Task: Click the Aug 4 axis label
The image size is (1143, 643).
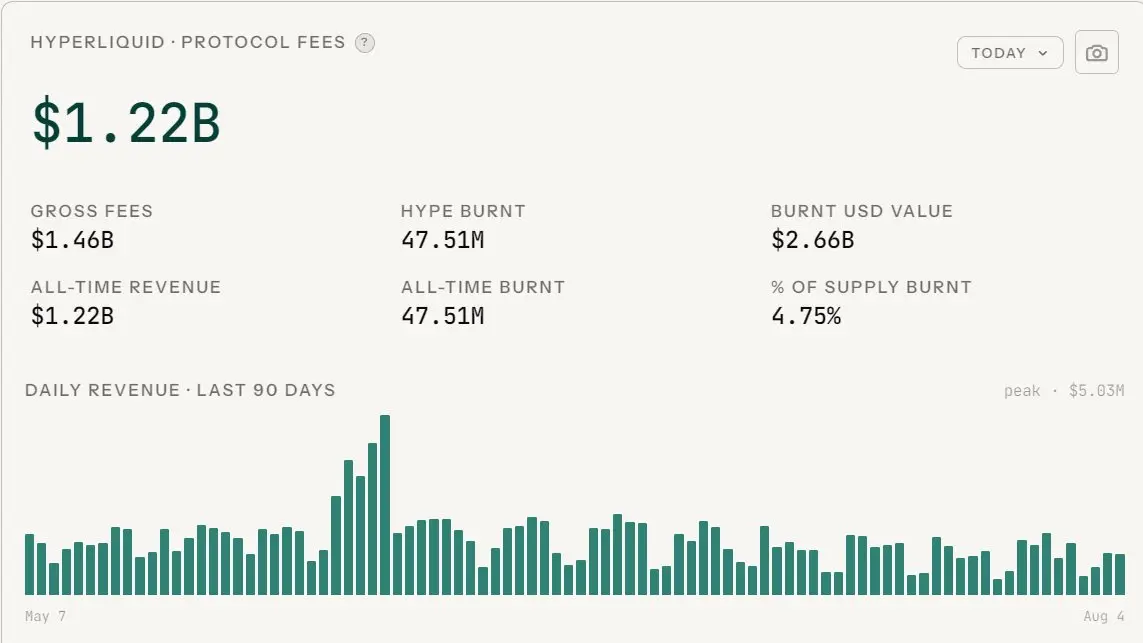Action: [x=1104, y=617]
